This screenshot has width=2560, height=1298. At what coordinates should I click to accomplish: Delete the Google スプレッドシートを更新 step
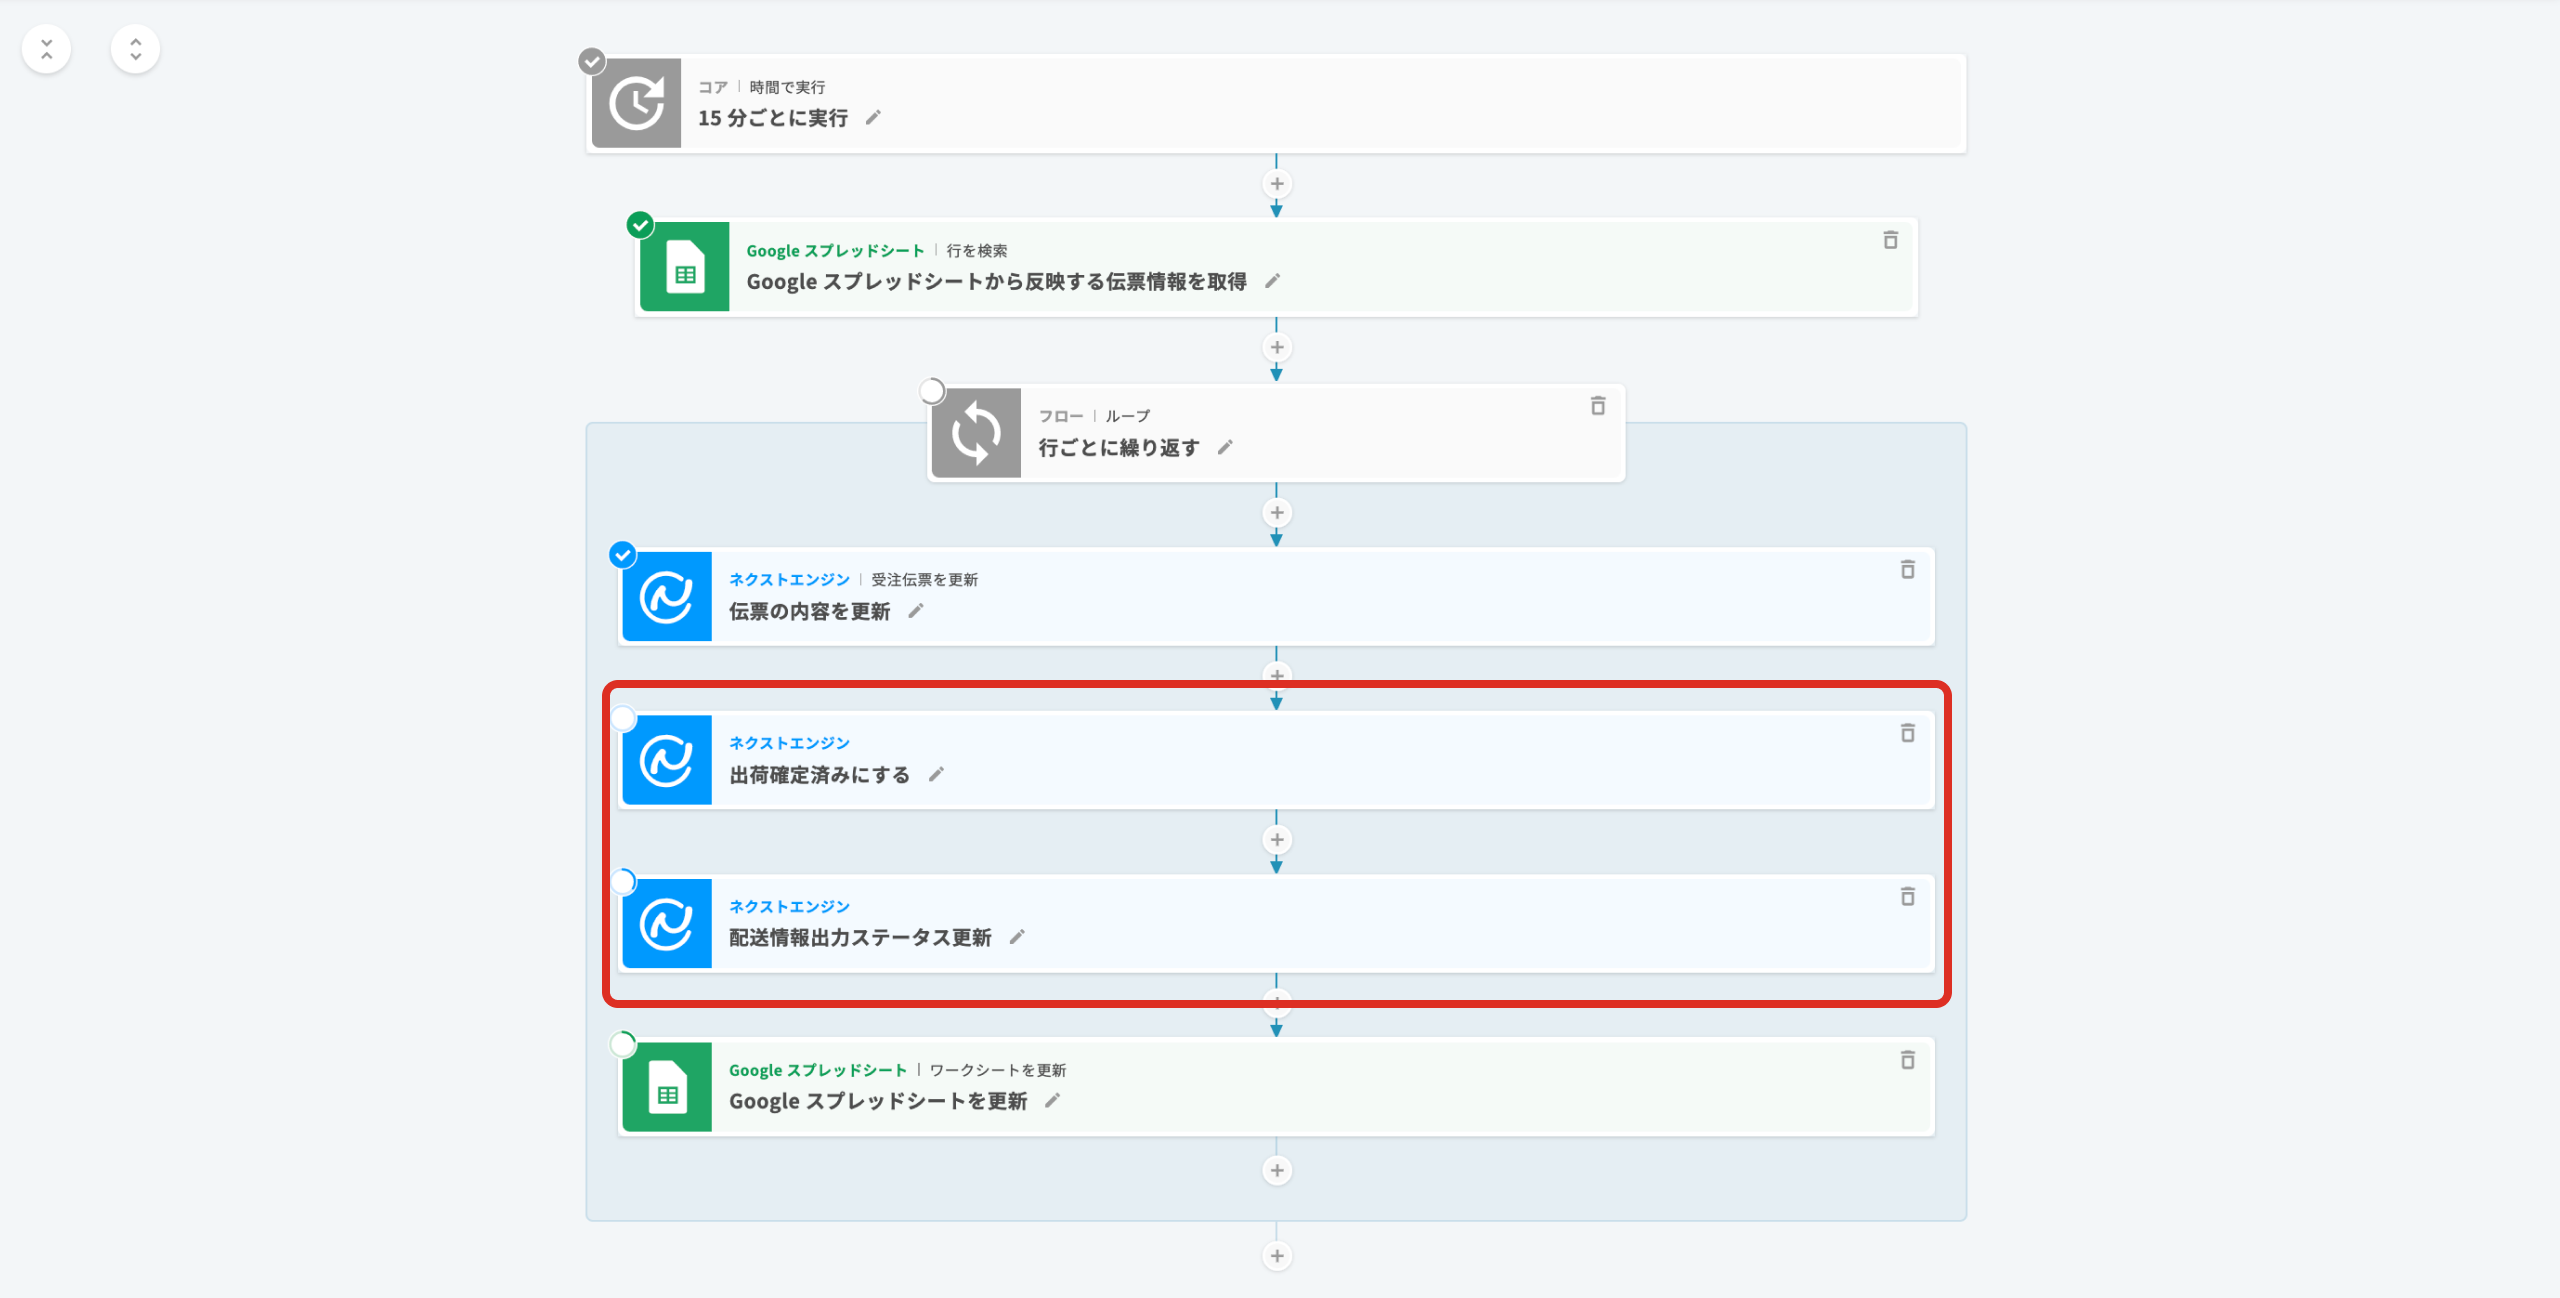1907,1060
